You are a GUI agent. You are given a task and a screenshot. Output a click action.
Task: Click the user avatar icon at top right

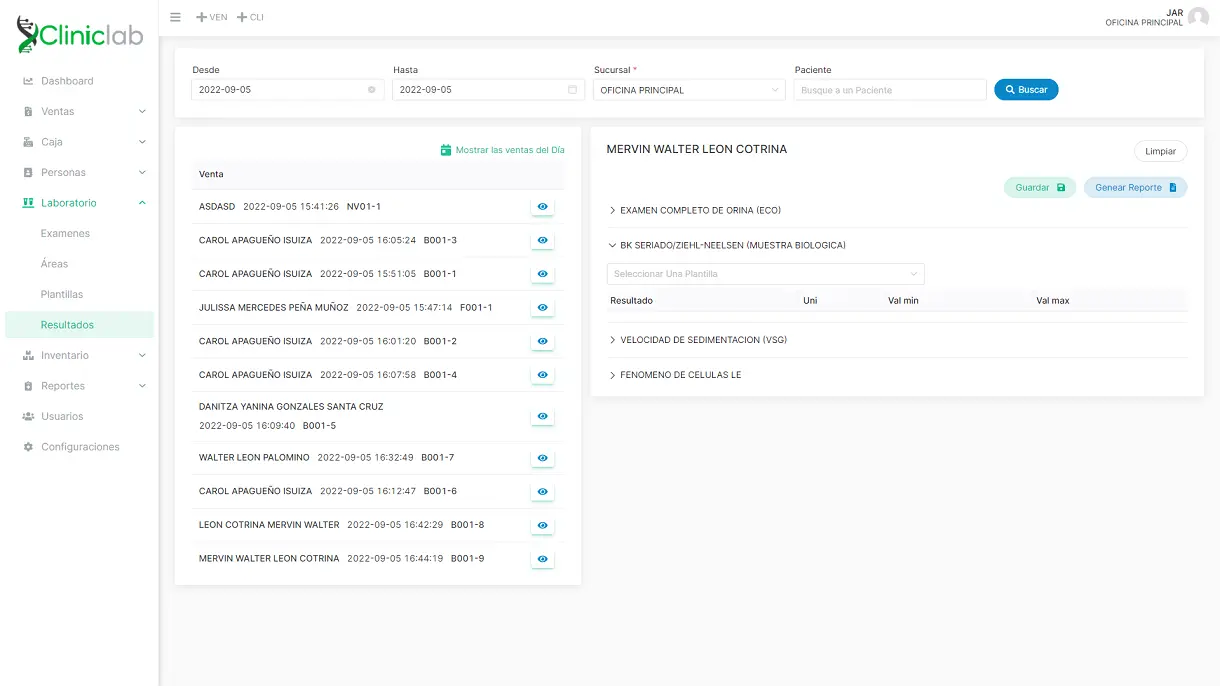point(1198,17)
